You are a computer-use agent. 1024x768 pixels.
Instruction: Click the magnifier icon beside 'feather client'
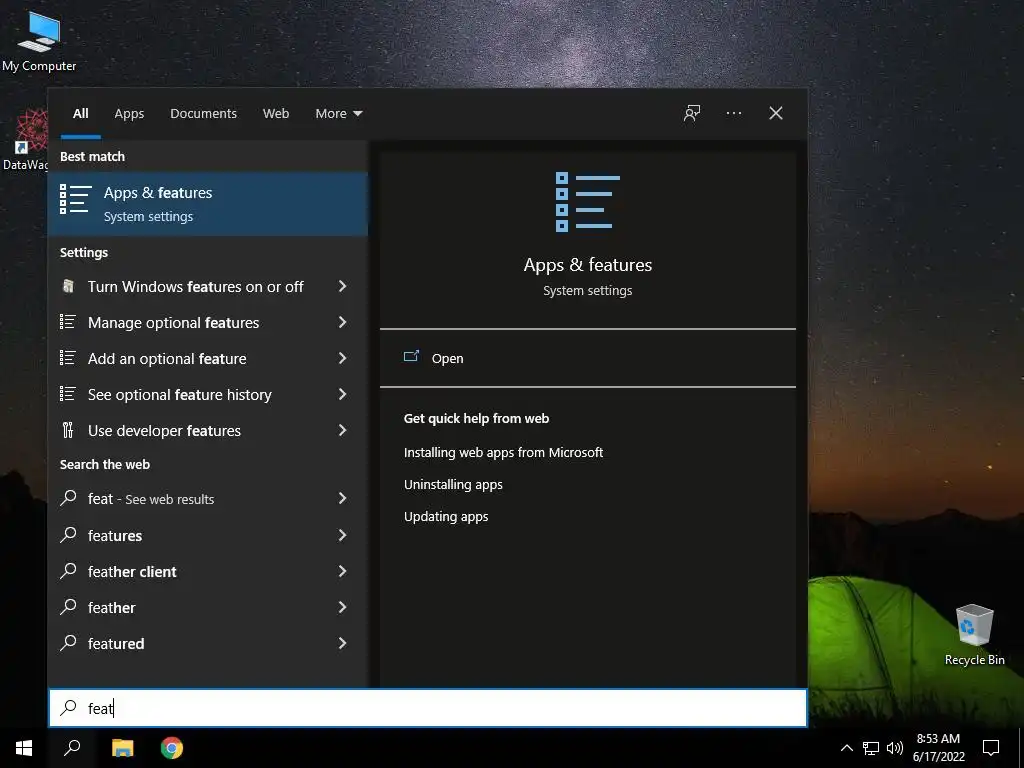point(68,570)
